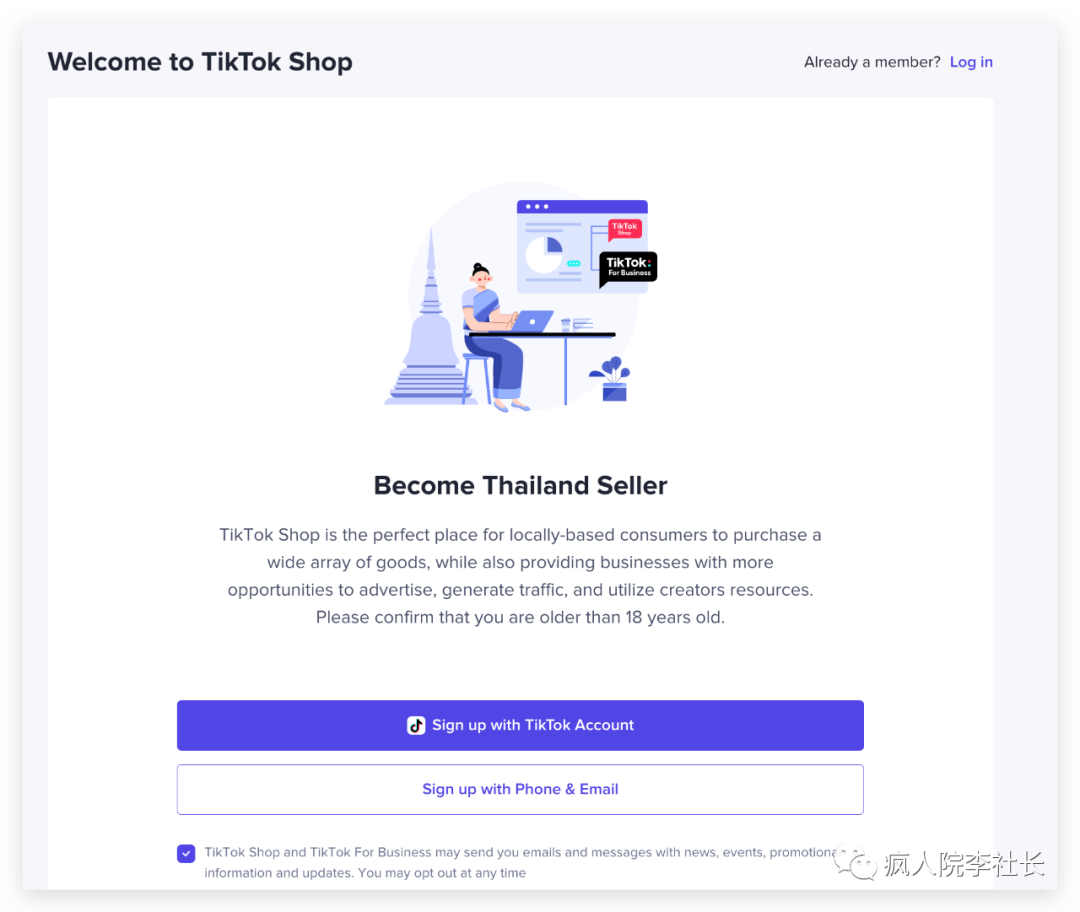Viewport: 1080px width, 912px height.
Task: Click the marketing consent notice text
Action: (x=521, y=862)
